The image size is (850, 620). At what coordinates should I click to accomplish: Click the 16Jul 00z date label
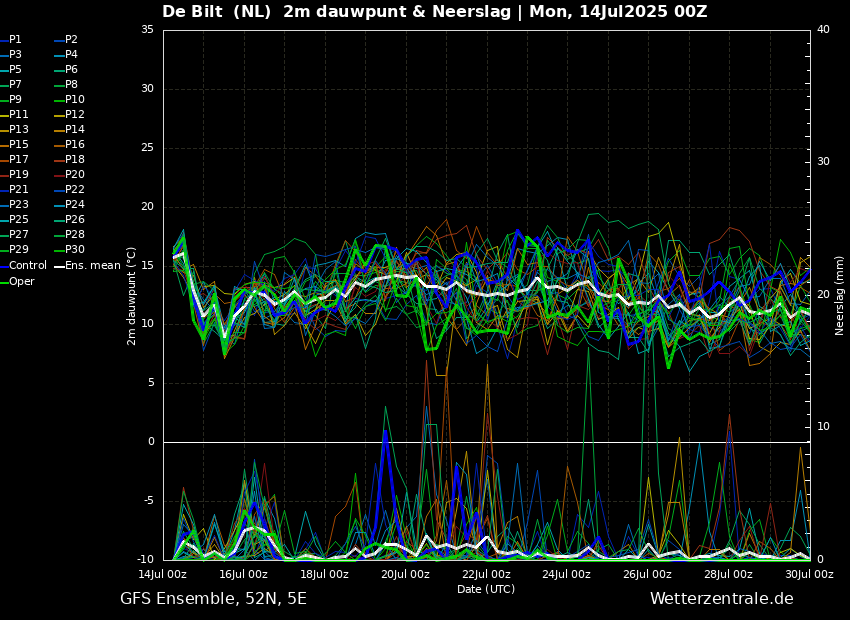[243, 574]
